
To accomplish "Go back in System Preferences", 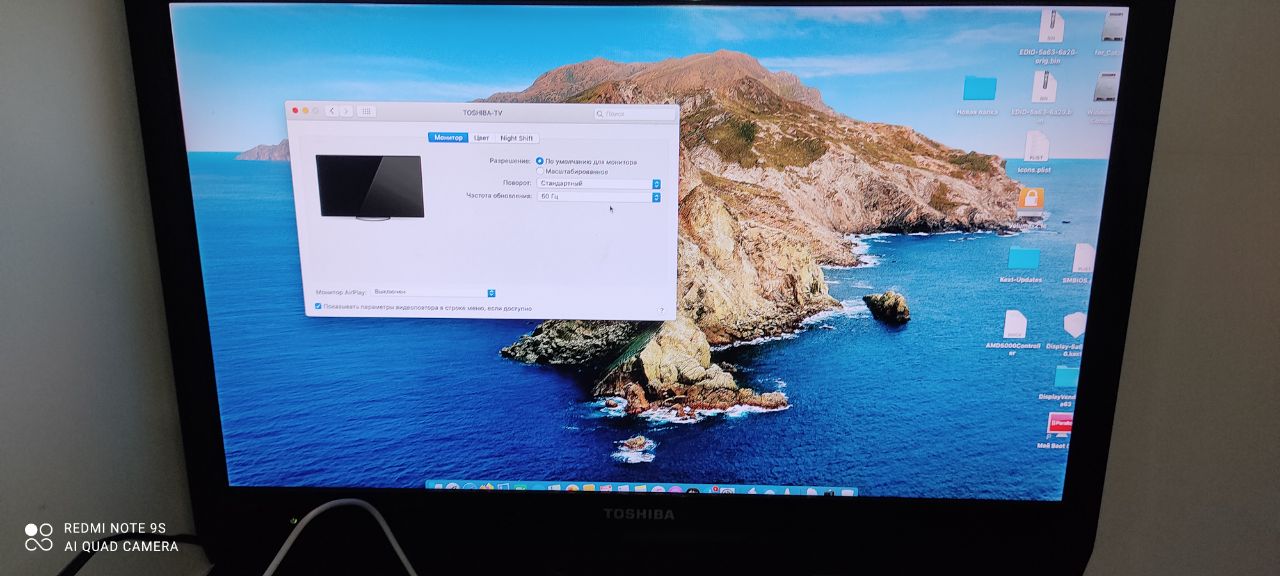I will click(x=332, y=111).
